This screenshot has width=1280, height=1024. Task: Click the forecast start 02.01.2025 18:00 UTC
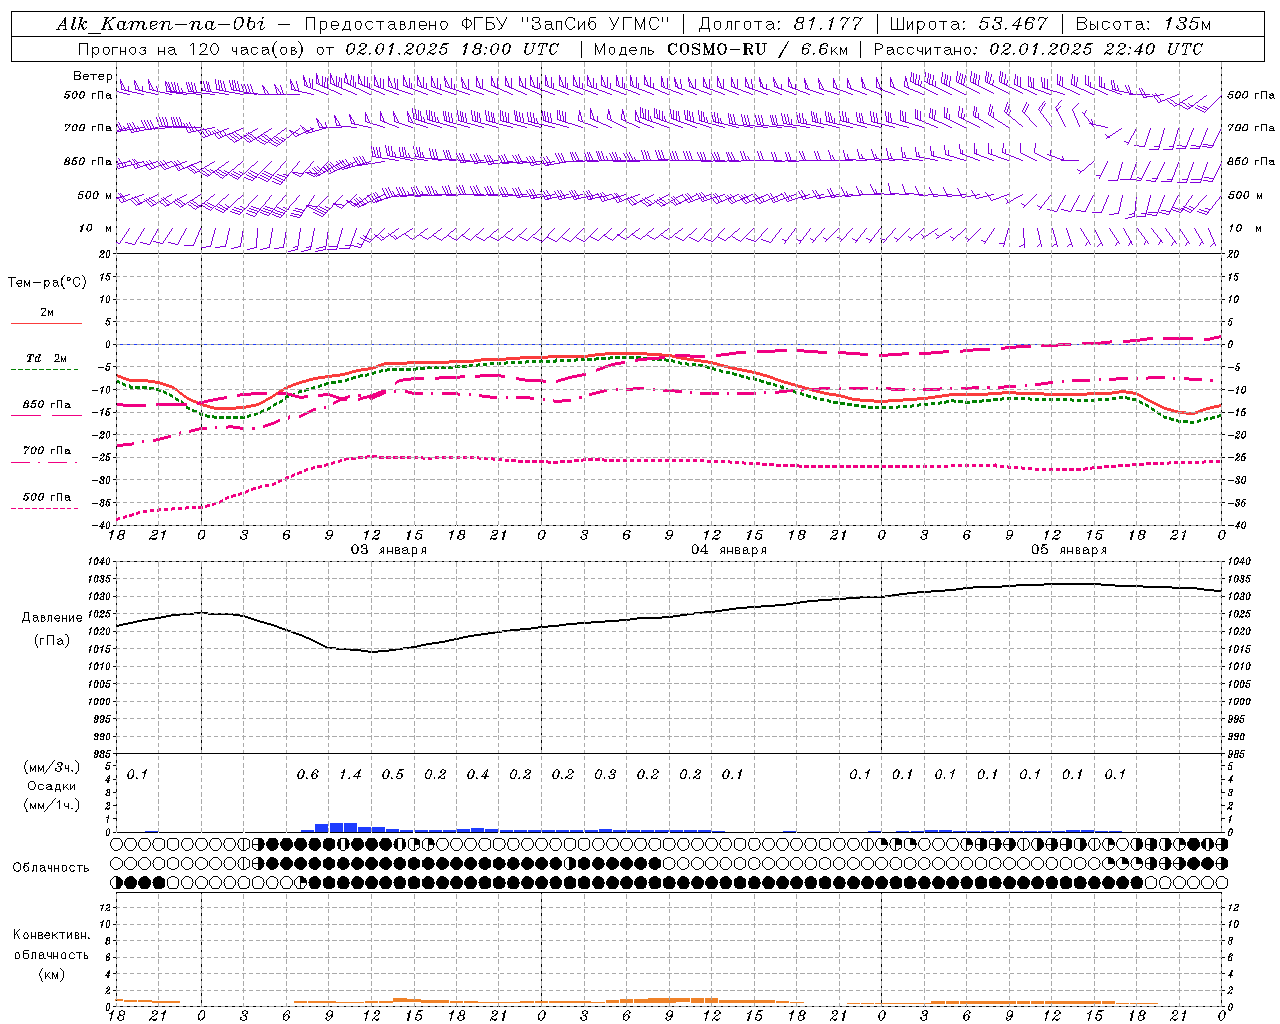click(x=452, y=49)
